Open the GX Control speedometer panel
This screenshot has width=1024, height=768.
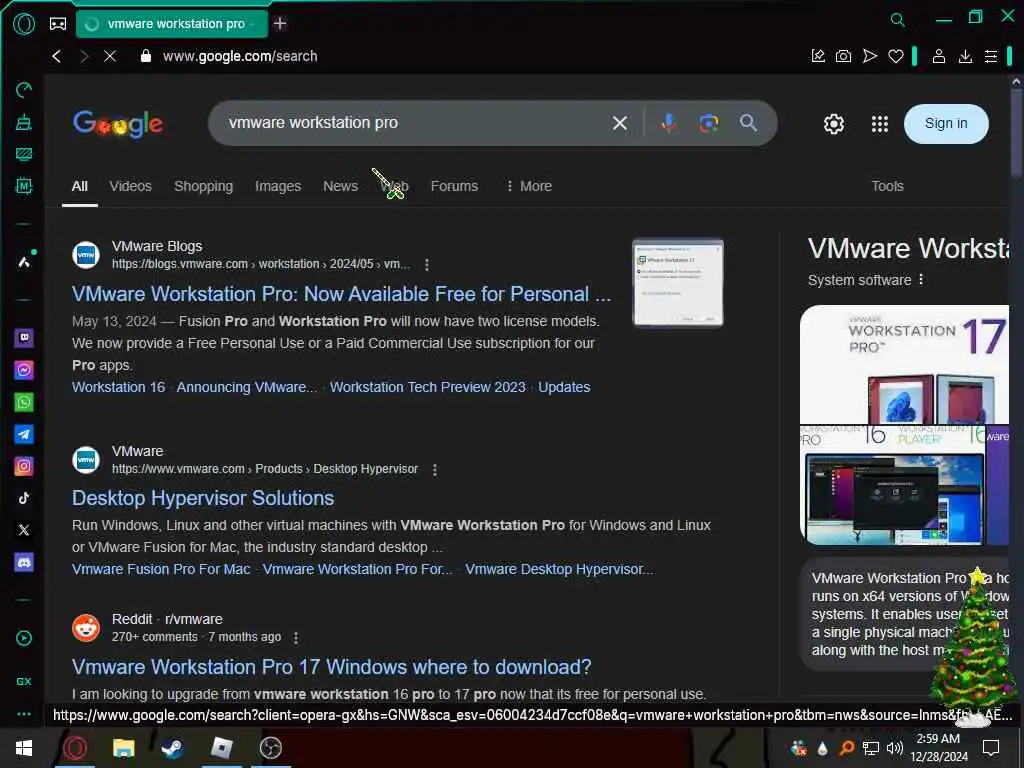(x=24, y=89)
